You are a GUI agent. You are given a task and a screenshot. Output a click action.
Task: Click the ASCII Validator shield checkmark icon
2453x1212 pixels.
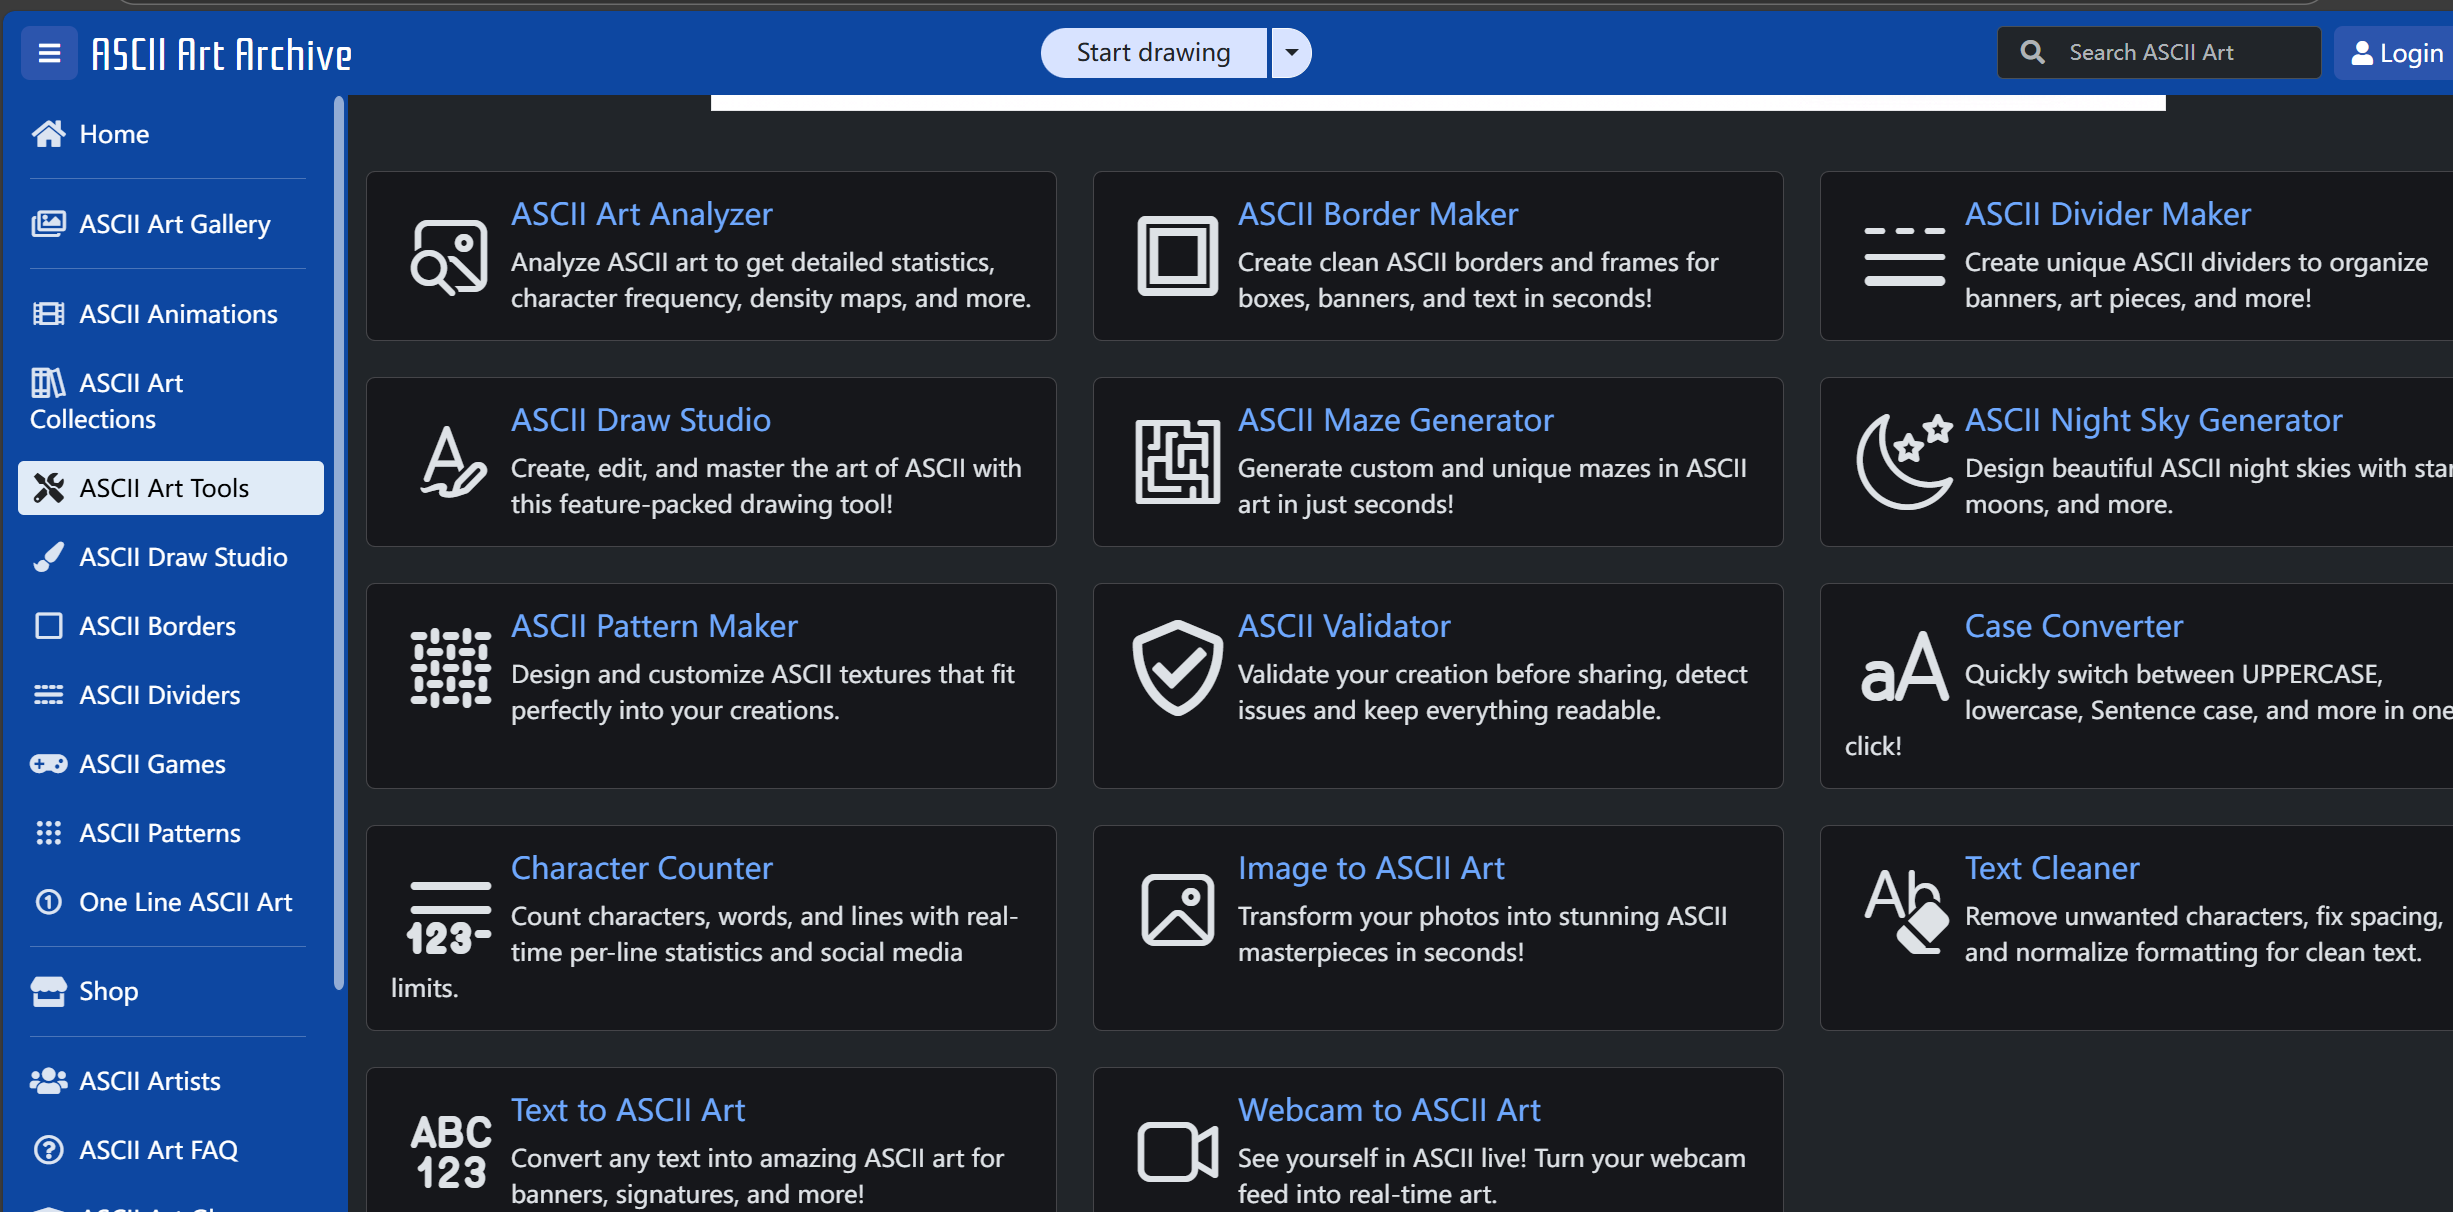(1177, 668)
